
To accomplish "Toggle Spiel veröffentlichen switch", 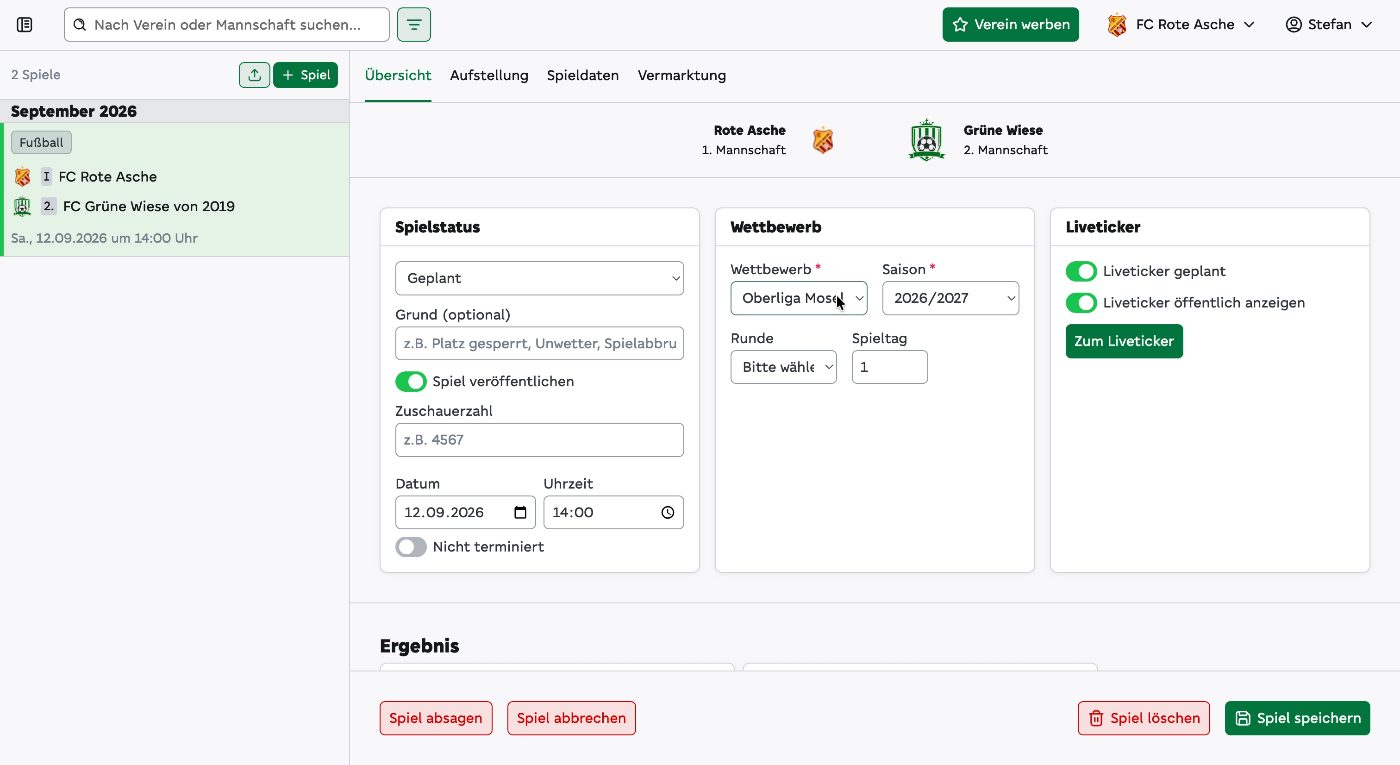I will pos(411,382).
